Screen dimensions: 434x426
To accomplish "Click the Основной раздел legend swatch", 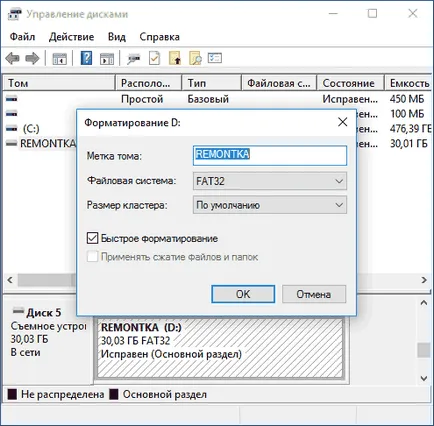I will point(114,394).
